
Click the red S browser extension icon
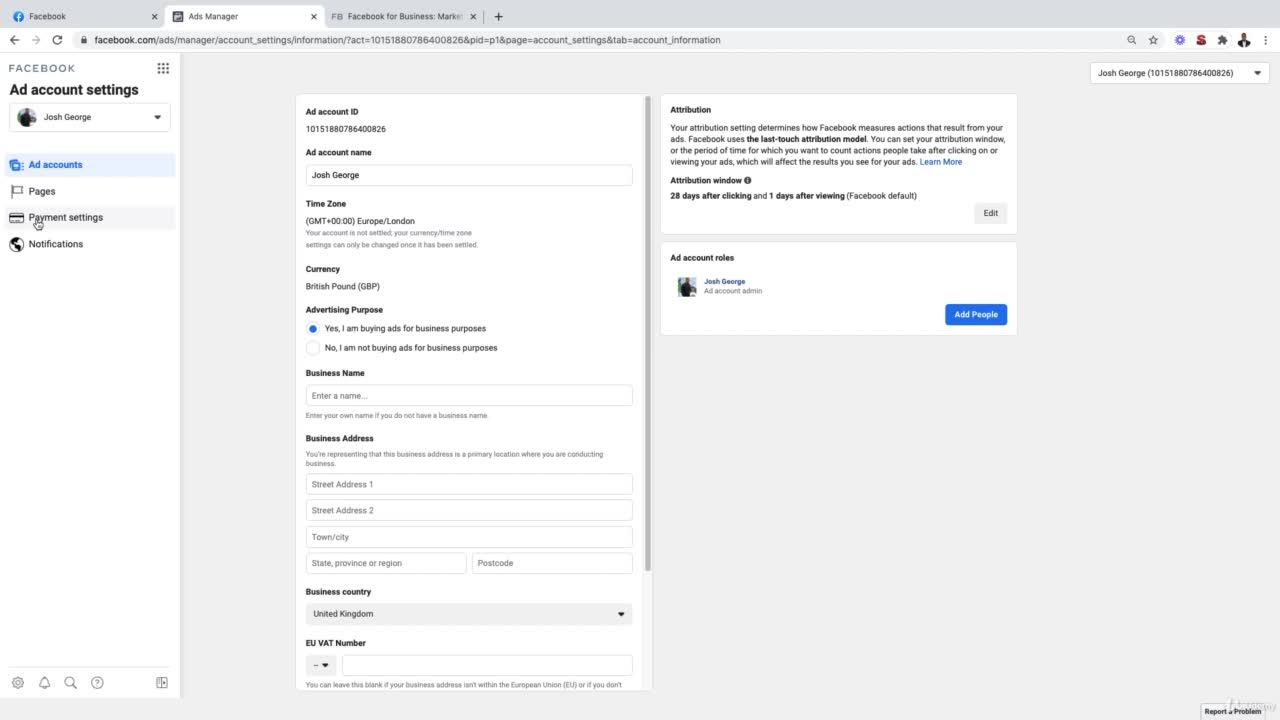pos(1201,40)
